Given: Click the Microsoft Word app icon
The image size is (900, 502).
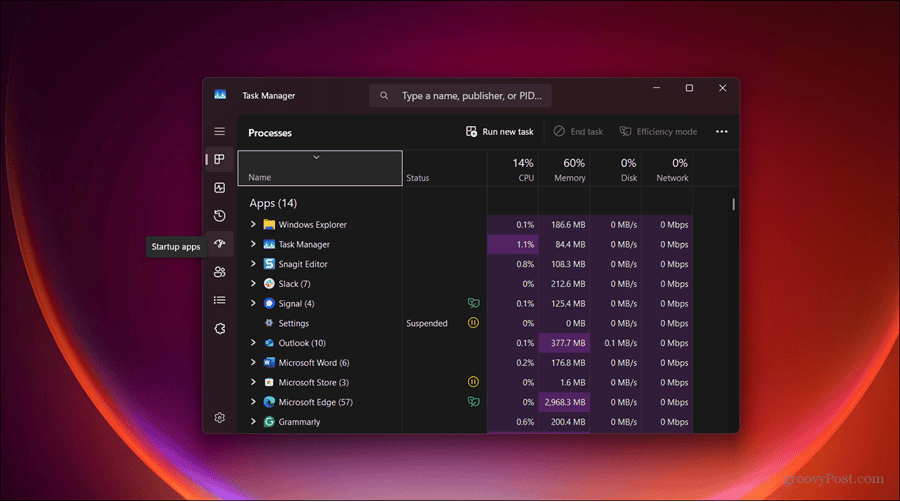Looking at the screenshot, I should [x=269, y=363].
